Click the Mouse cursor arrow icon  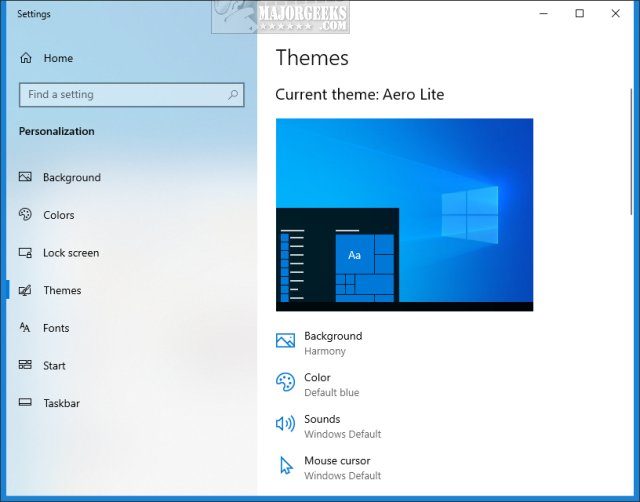click(x=286, y=465)
